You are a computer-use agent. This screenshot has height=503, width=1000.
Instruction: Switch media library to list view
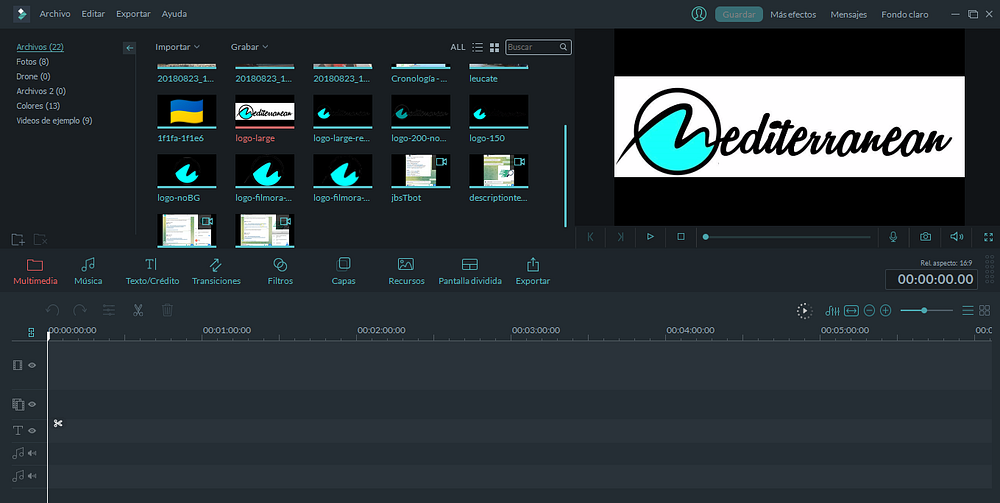pyautogui.click(x=477, y=47)
